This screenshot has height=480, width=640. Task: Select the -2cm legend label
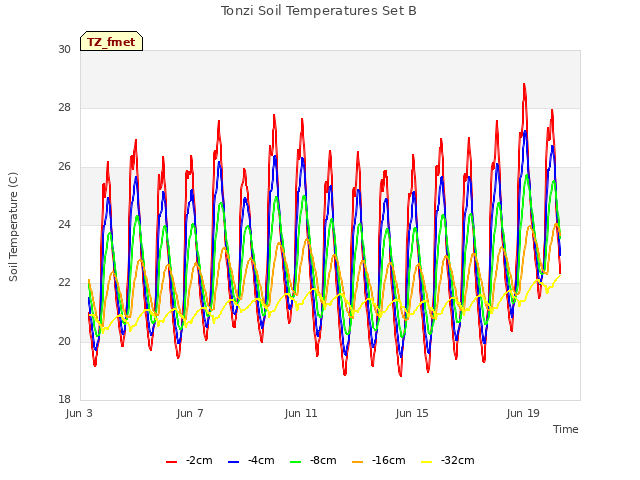click(x=199, y=461)
